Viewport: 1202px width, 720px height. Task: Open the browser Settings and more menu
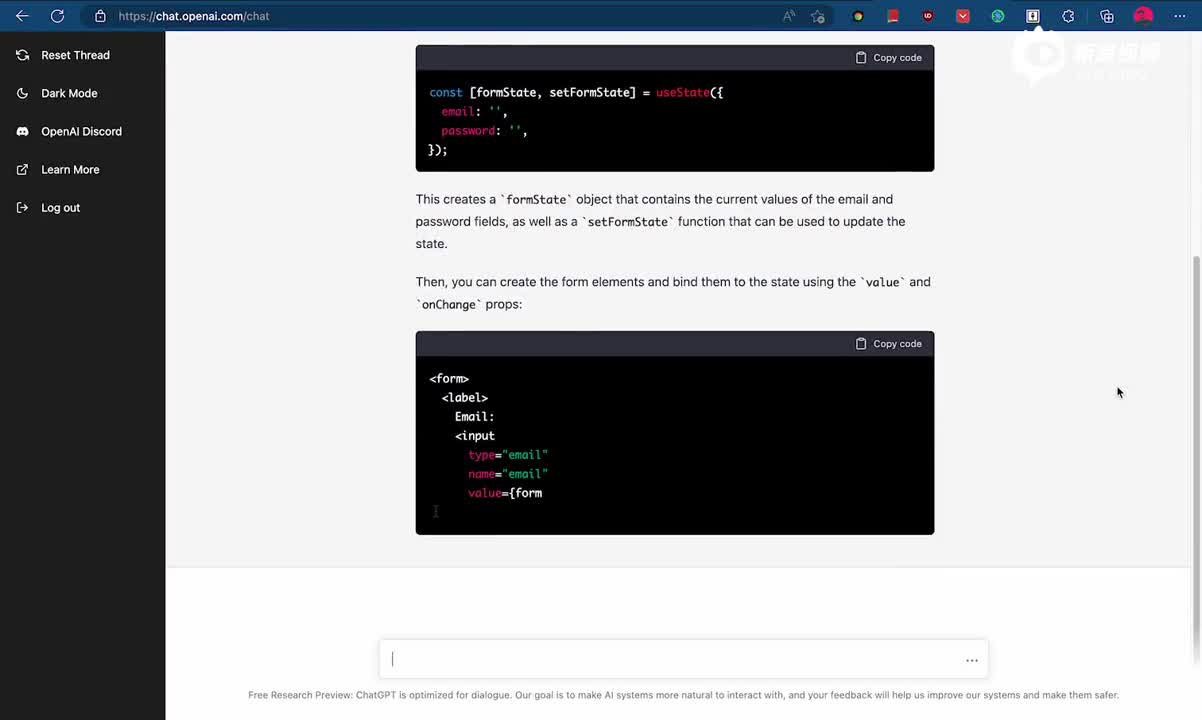coord(1180,16)
